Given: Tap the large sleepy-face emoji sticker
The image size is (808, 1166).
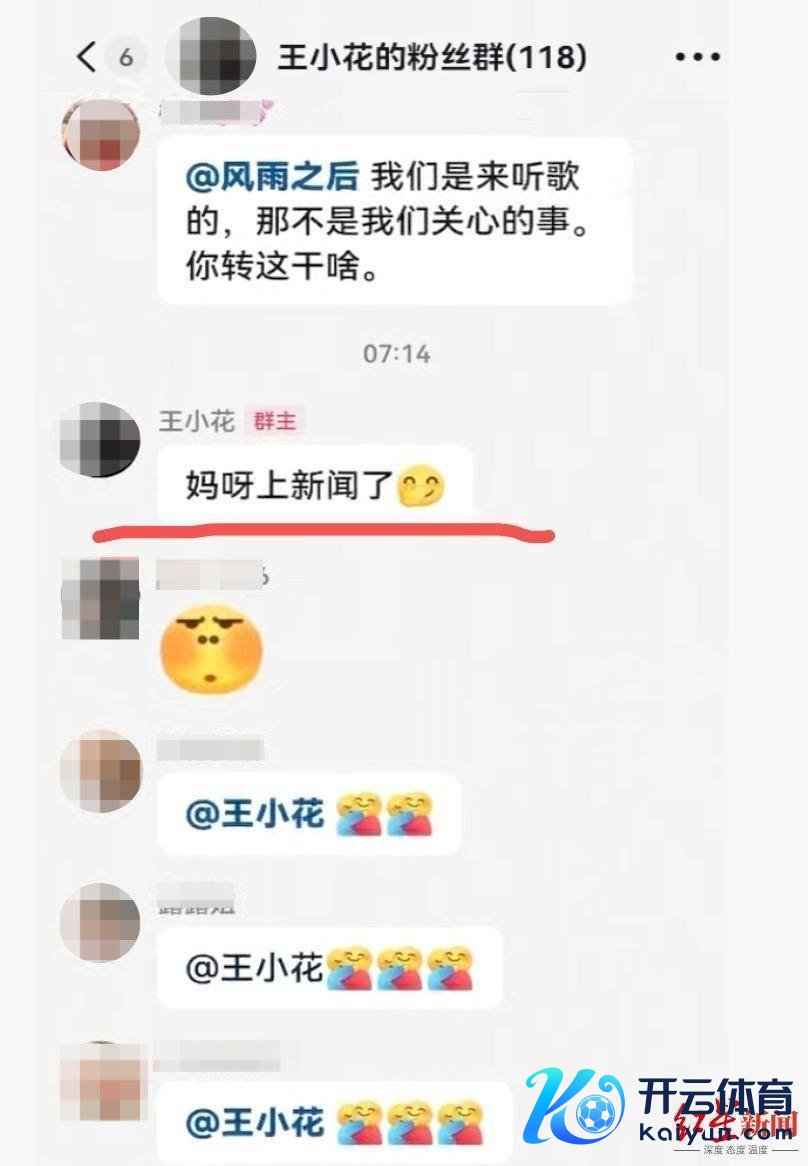Looking at the screenshot, I should [212, 648].
